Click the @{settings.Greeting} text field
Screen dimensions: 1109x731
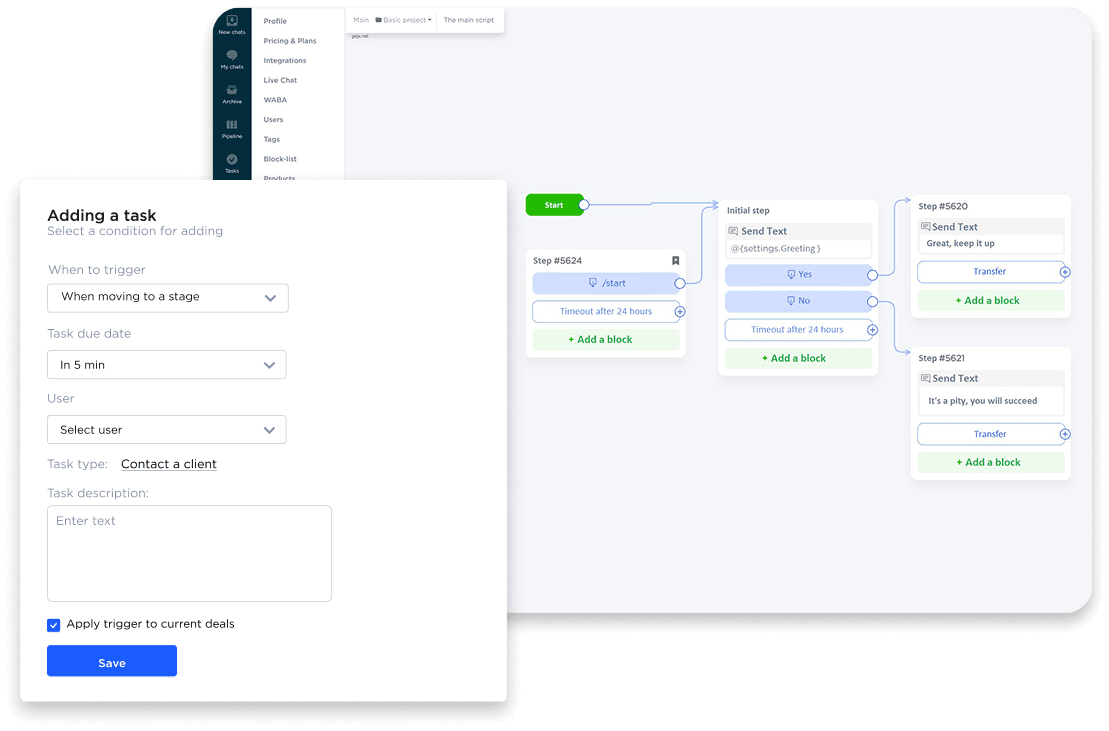pyautogui.click(x=799, y=249)
